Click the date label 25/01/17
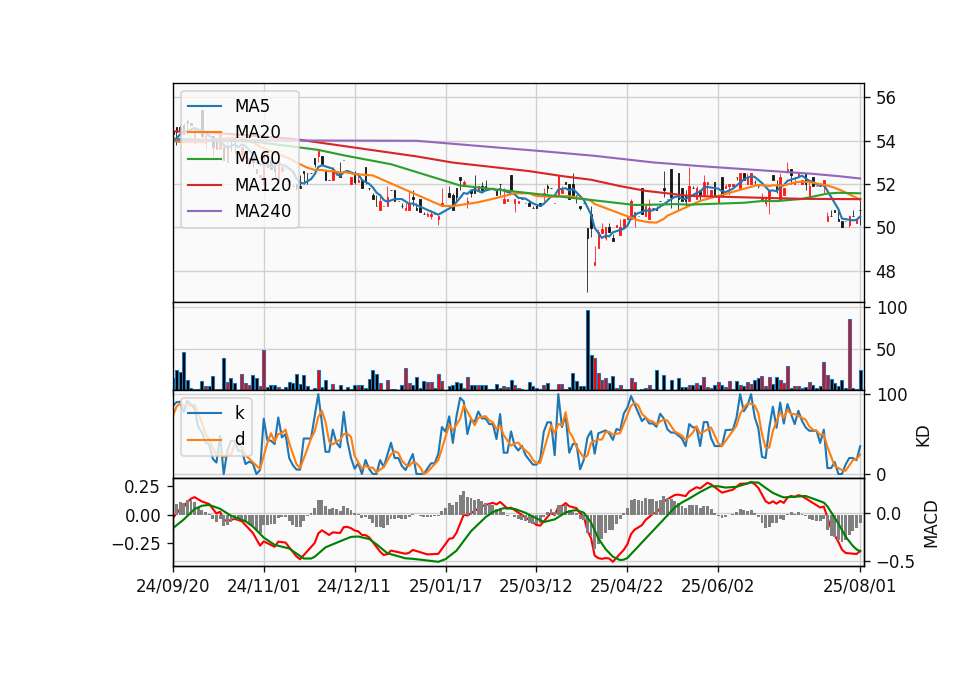The image size is (960, 690). coord(445,586)
